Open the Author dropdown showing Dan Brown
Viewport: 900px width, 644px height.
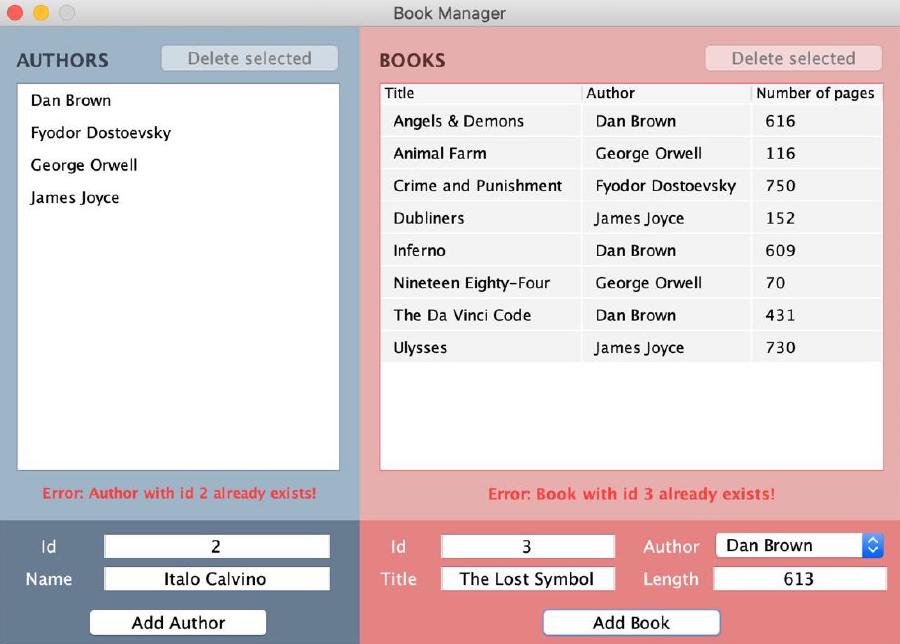[x=799, y=545]
